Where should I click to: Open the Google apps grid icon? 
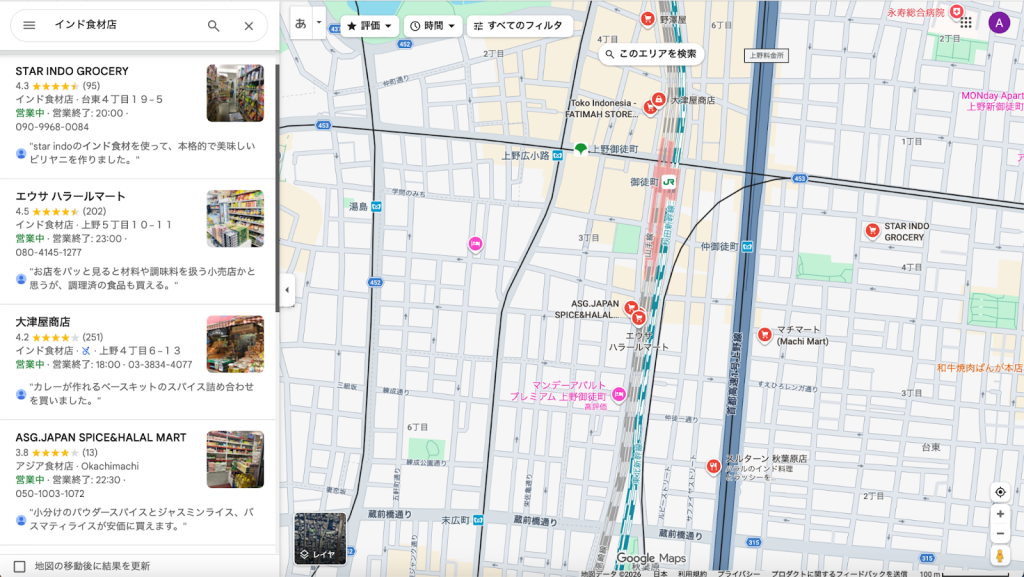[x=966, y=22]
